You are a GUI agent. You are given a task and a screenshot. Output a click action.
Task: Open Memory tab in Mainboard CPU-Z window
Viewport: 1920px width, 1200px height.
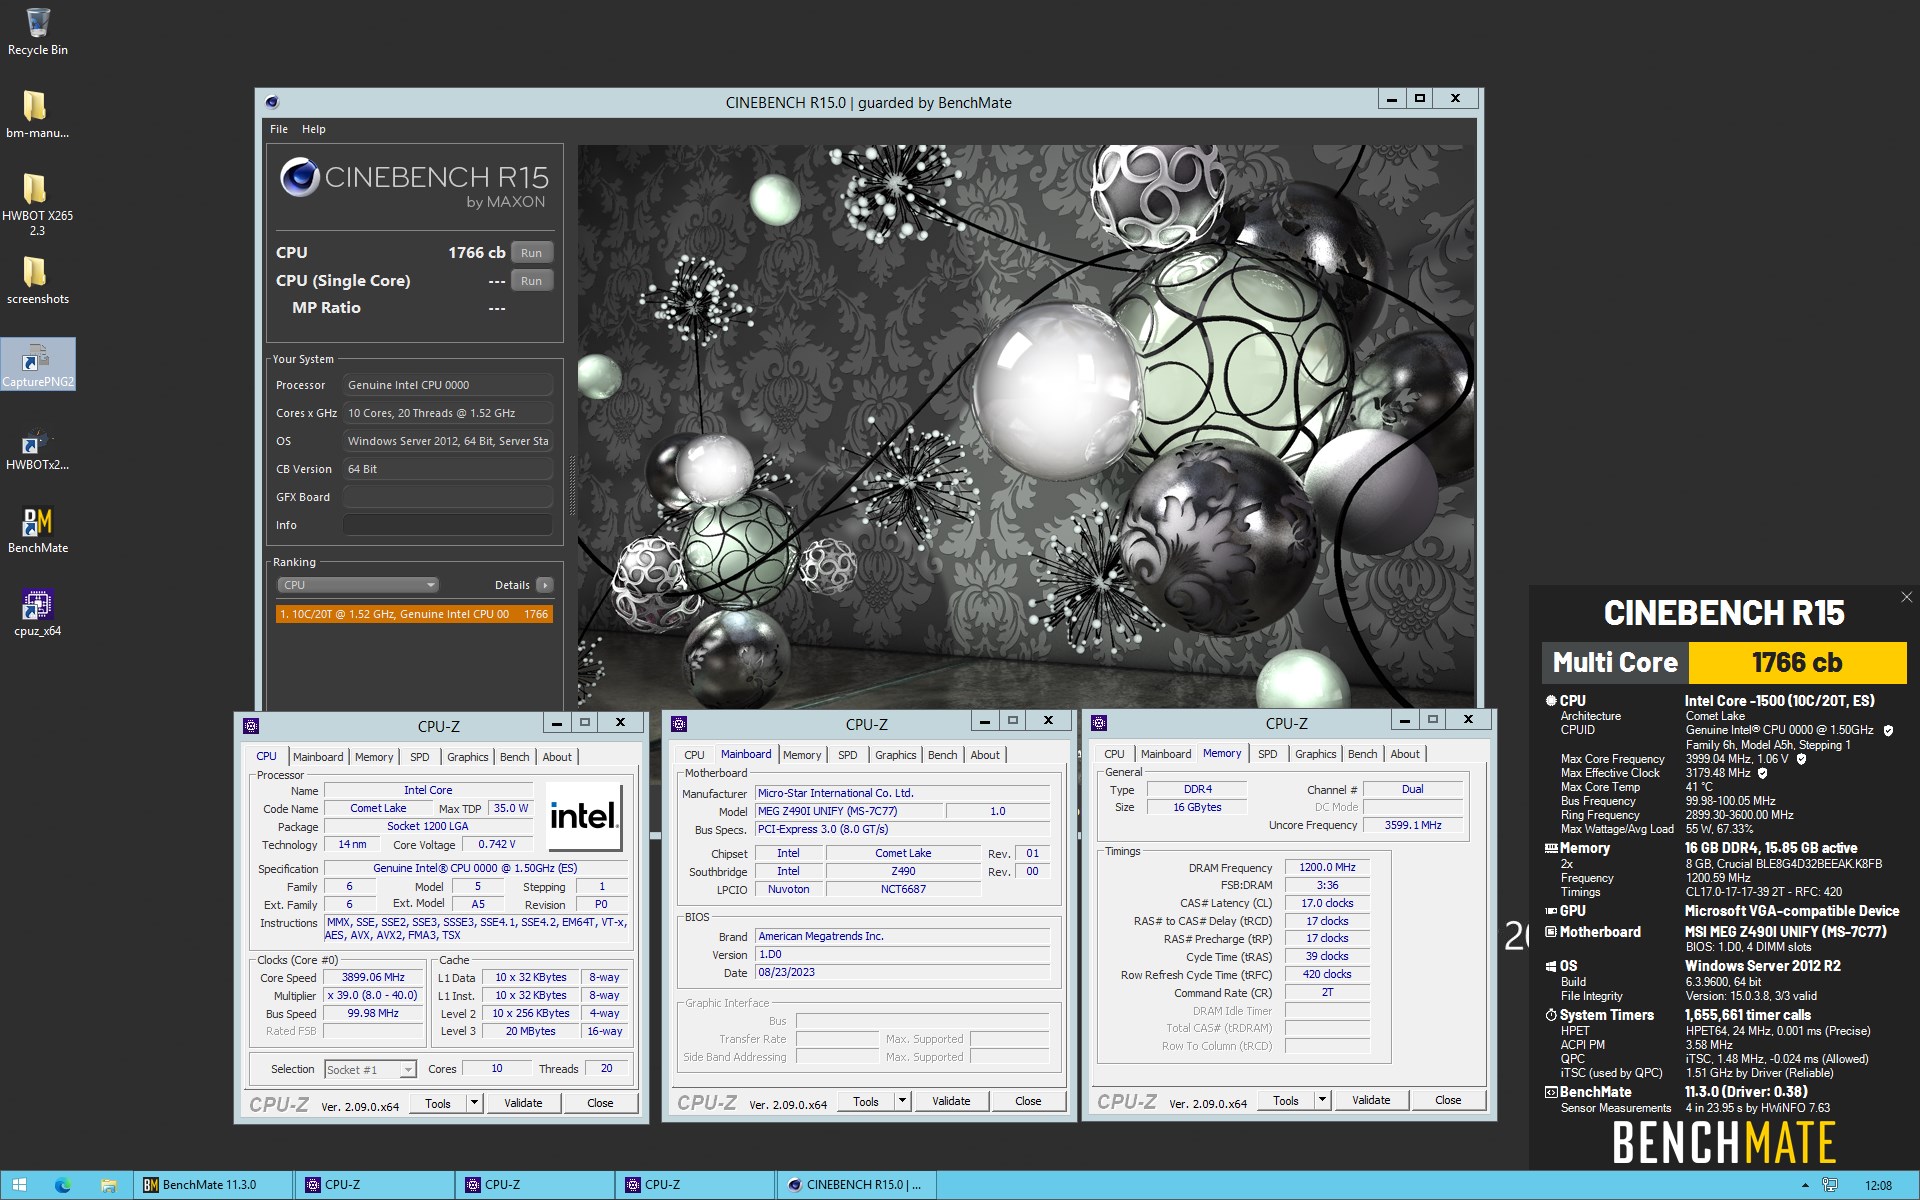coord(802,755)
